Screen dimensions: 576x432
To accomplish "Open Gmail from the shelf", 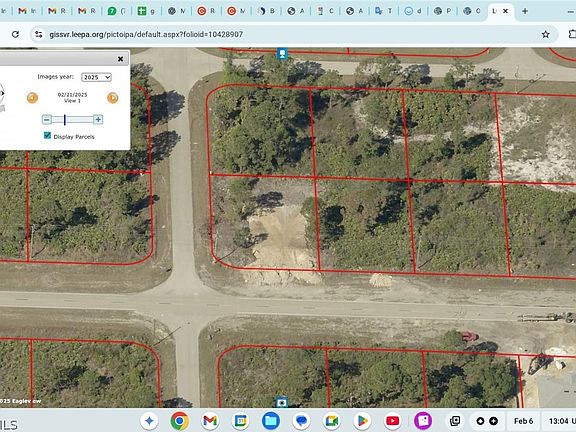I will tap(210, 421).
